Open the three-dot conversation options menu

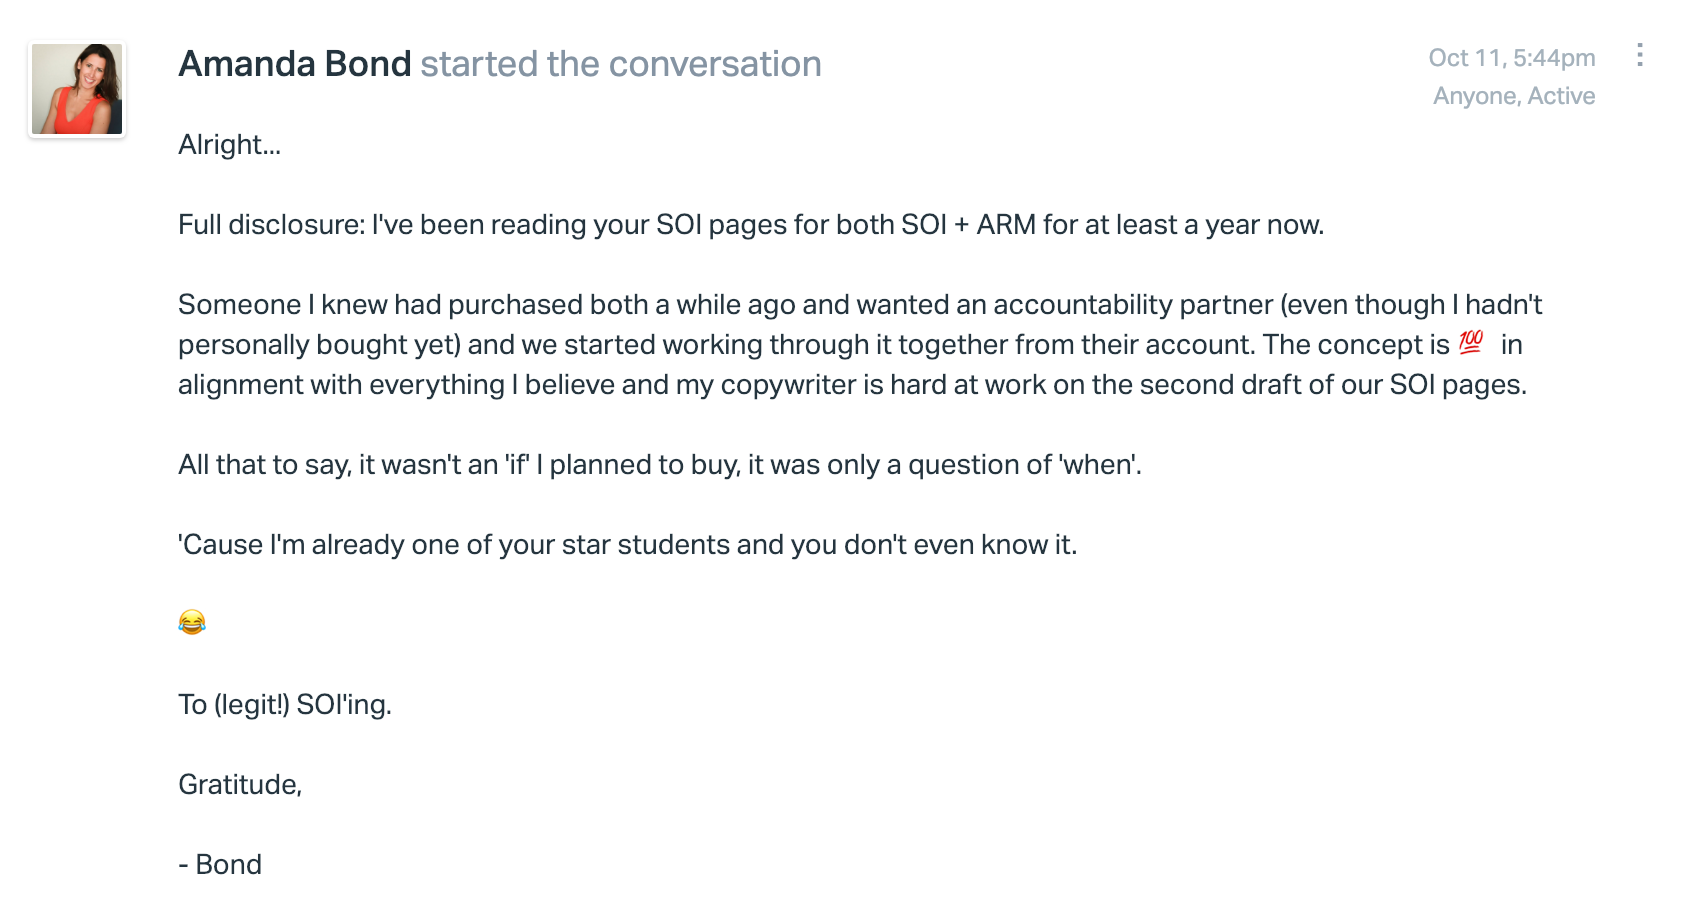(x=1639, y=55)
